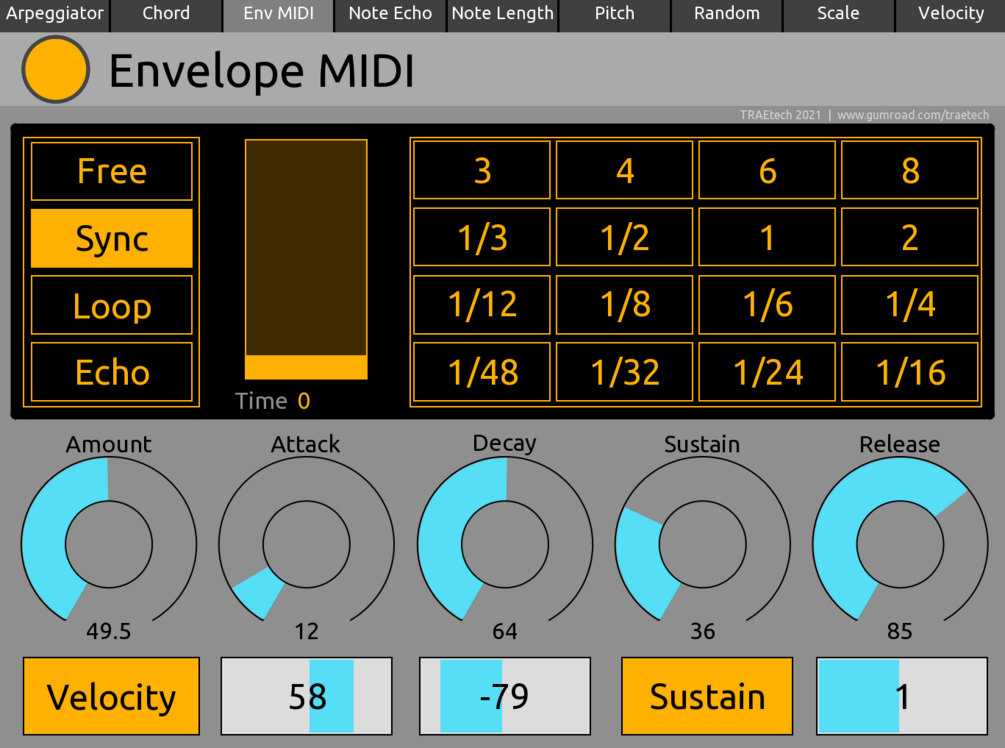1005x748 pixels.
Task: Choose sync rate 4
Action: (625, 170)
